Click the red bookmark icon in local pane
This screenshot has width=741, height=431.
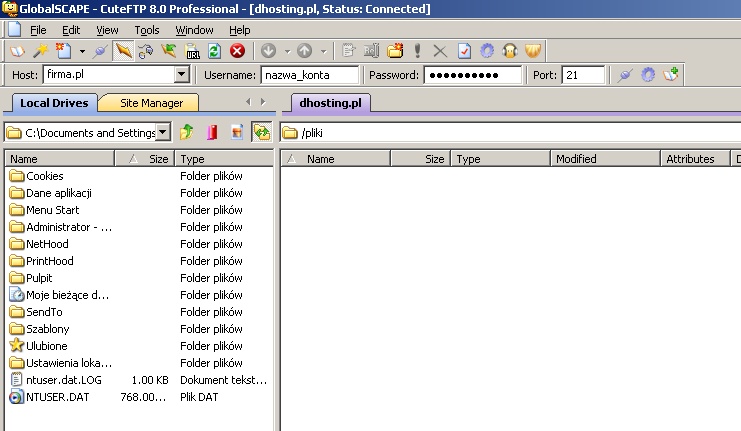(x=212, y=132)
